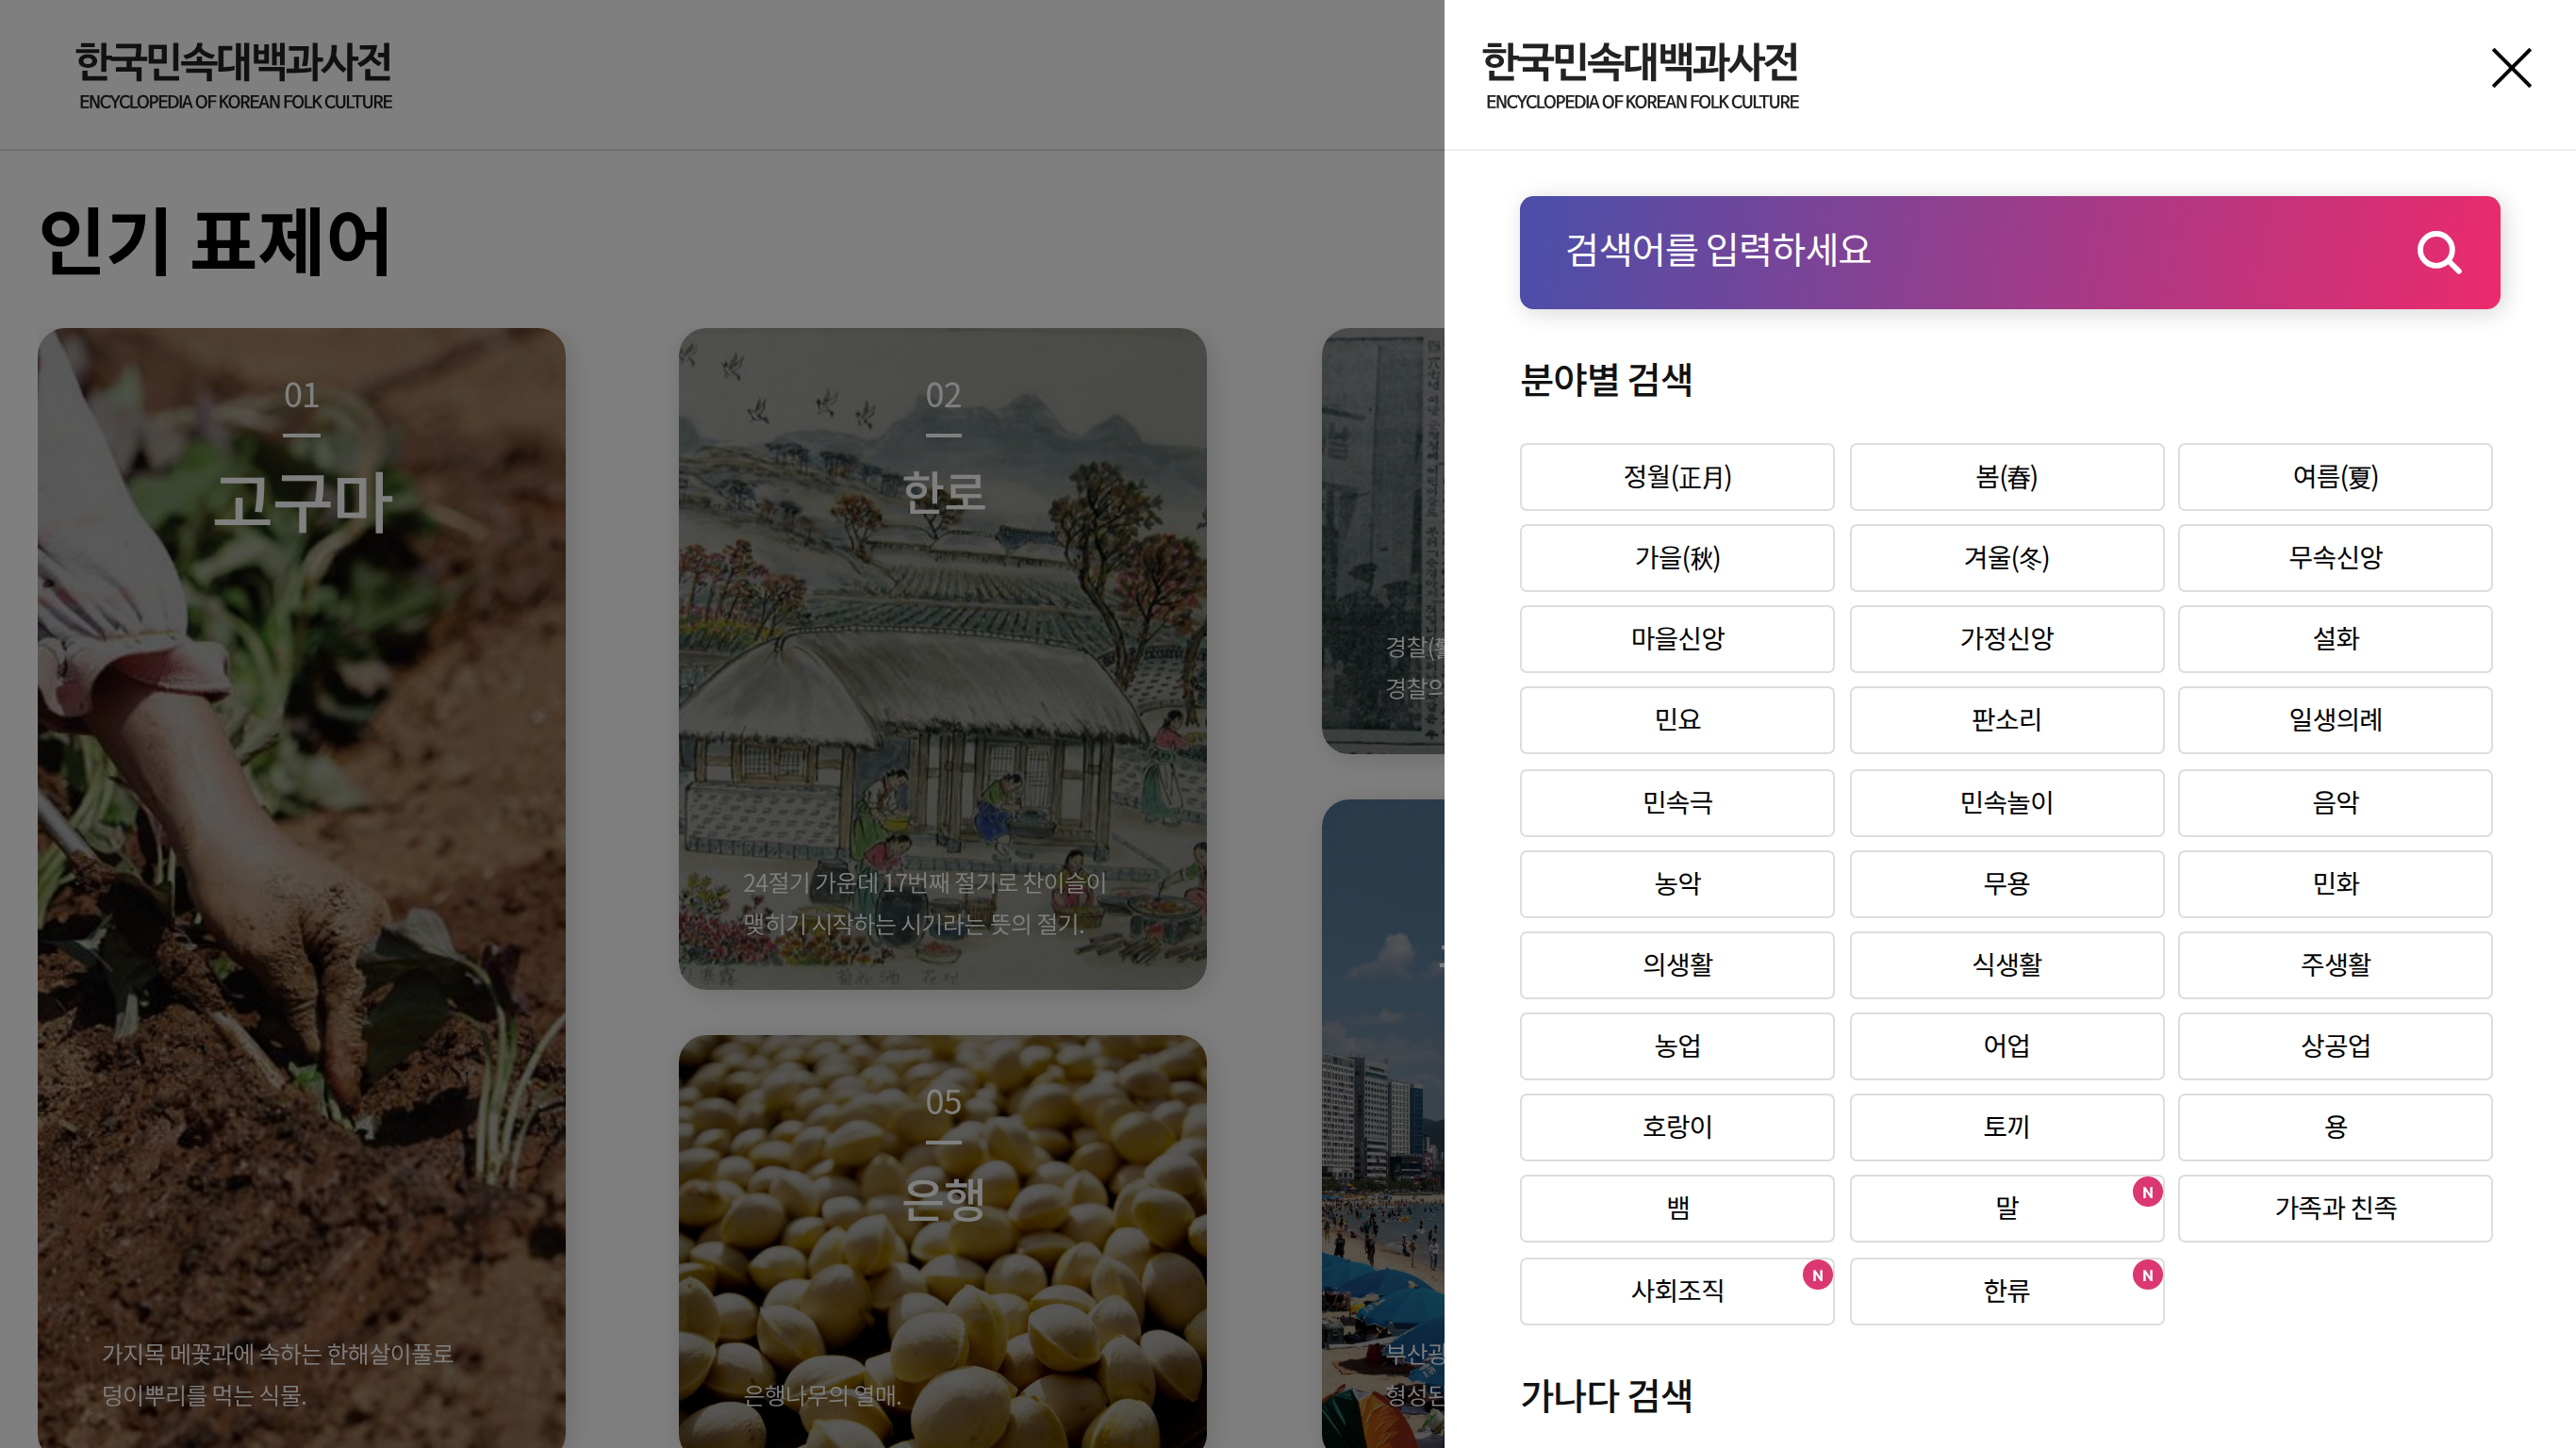Open the 한로 popular entry card
The image size is (2576, 1448).
click(x=942, y=659)
